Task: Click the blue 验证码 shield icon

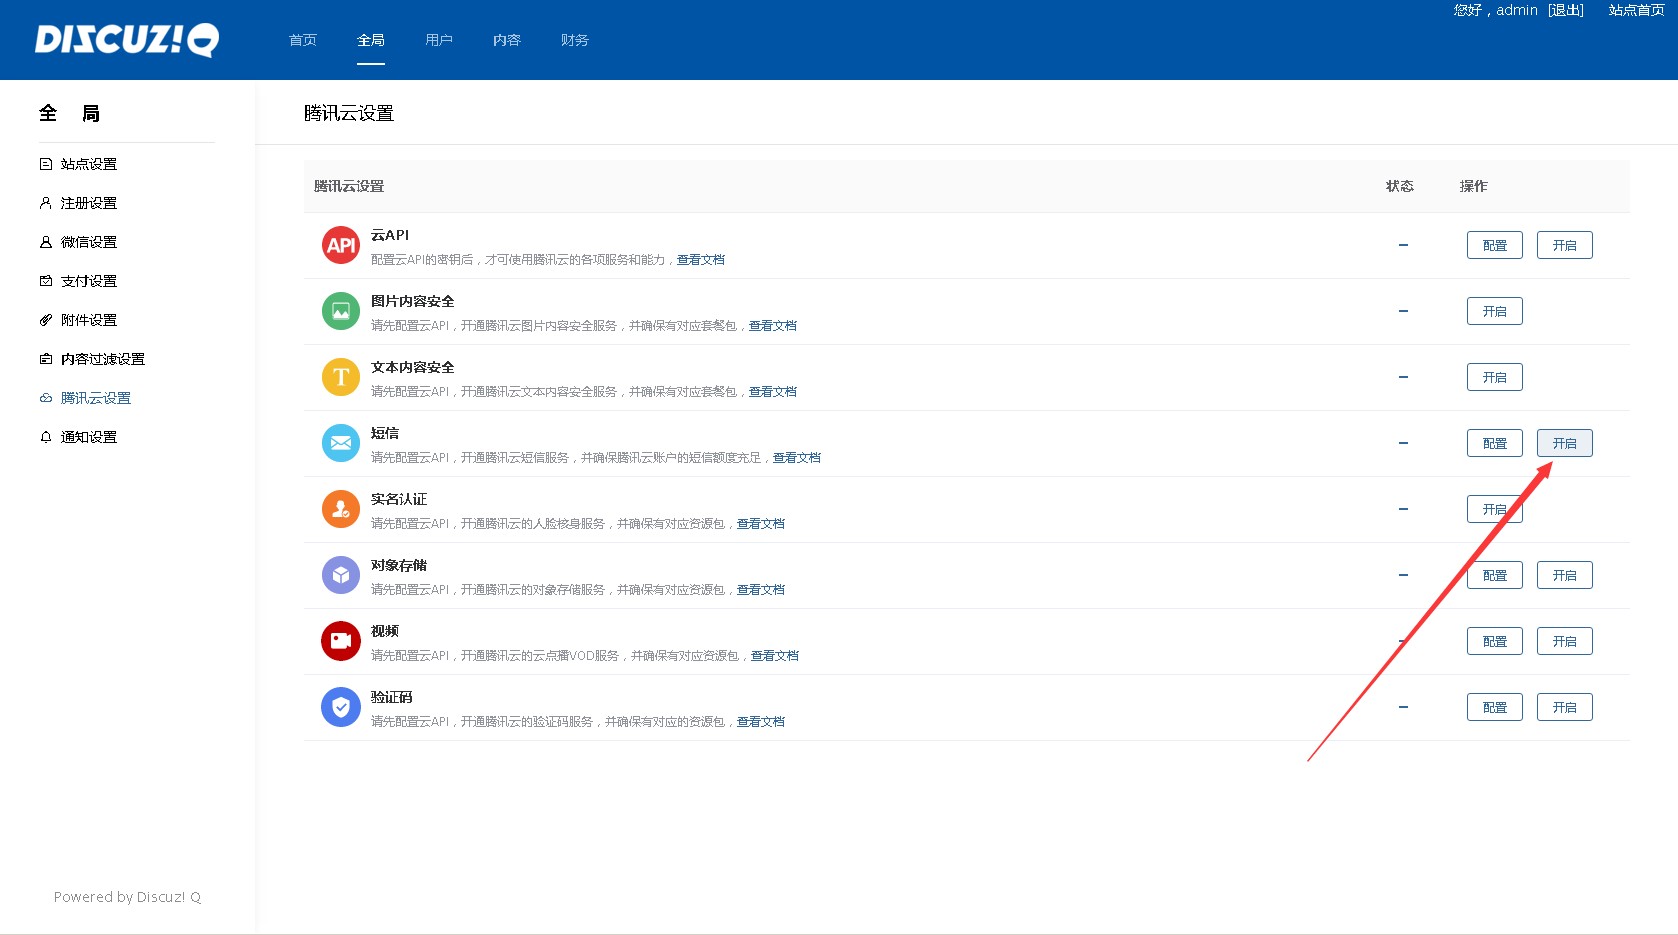Action: [341, 707]
